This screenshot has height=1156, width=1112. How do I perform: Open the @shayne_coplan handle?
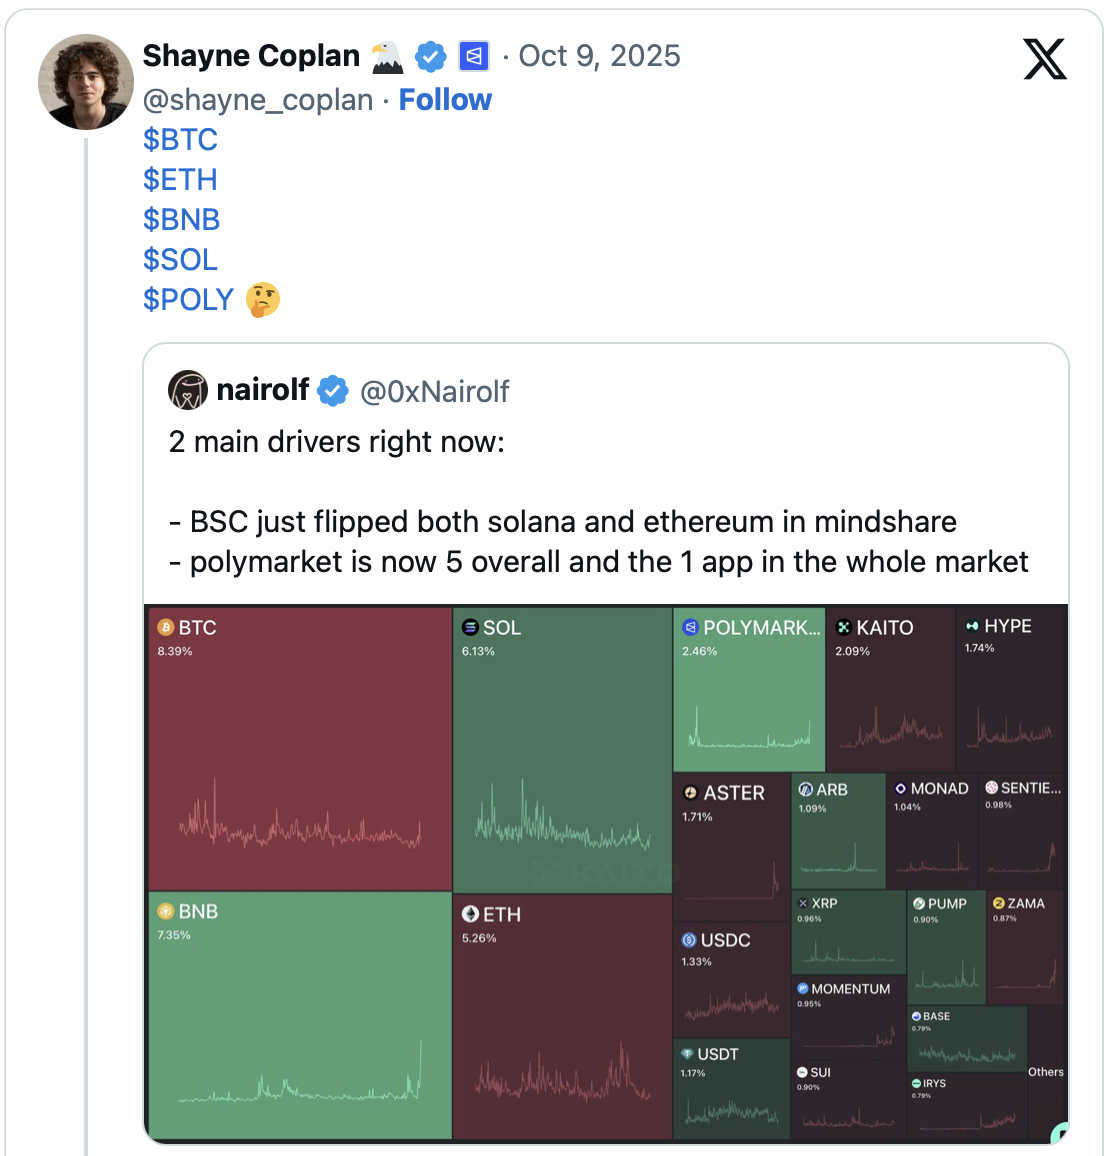click(258, 100)
